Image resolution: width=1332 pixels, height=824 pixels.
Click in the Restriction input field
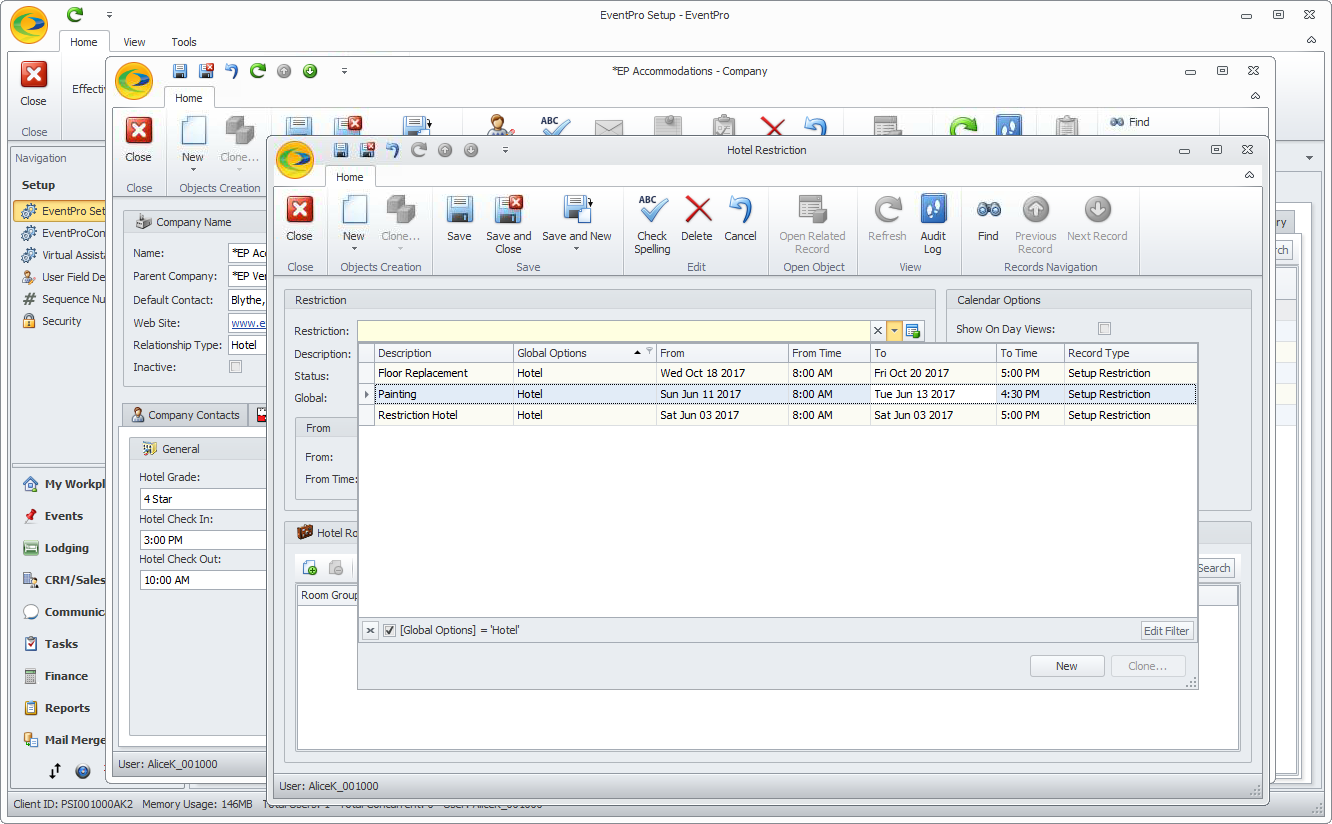613,331
